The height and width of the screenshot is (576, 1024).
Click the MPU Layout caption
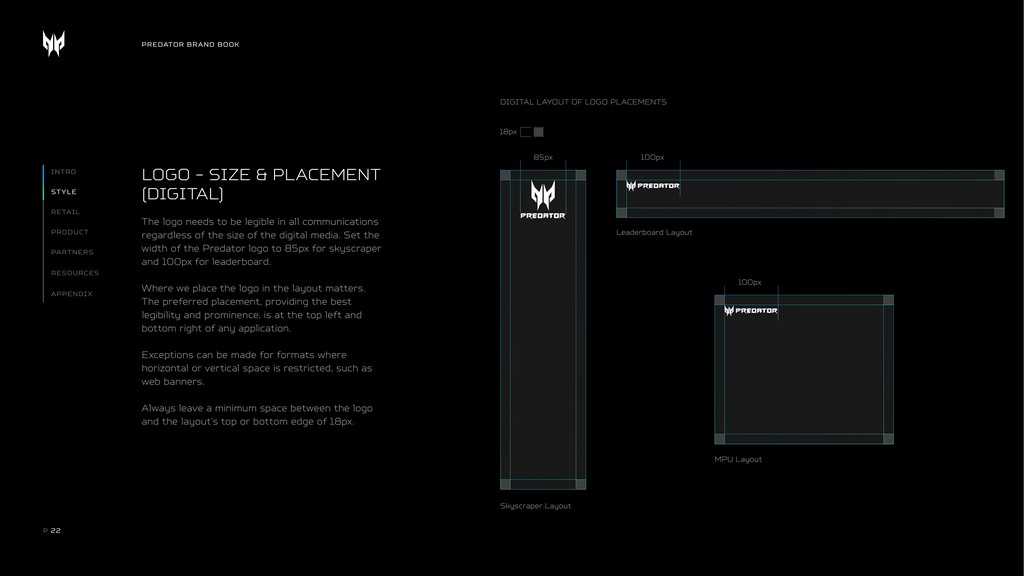point(738,460)
